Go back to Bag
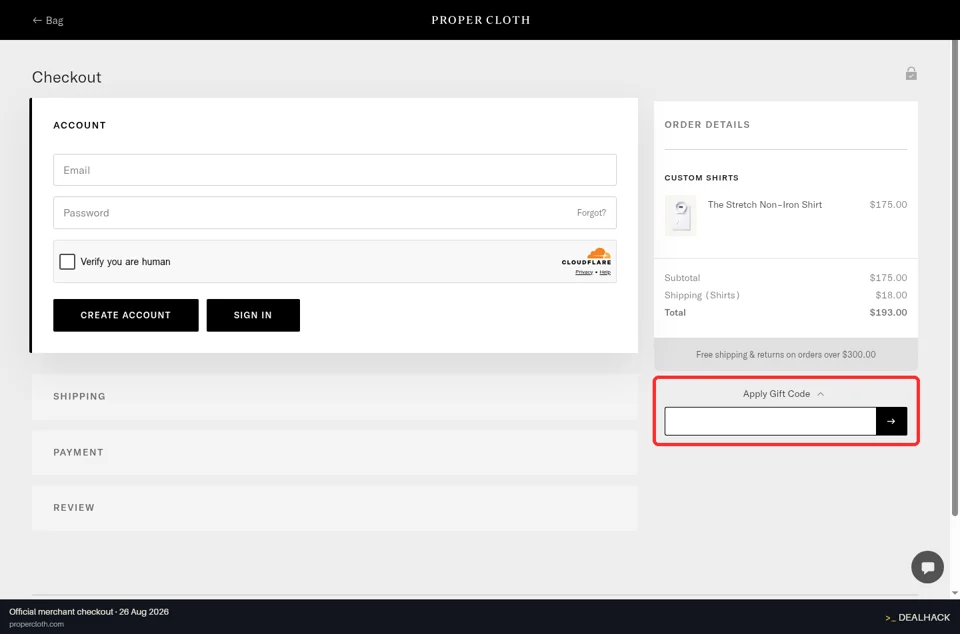 coord(48,20)
